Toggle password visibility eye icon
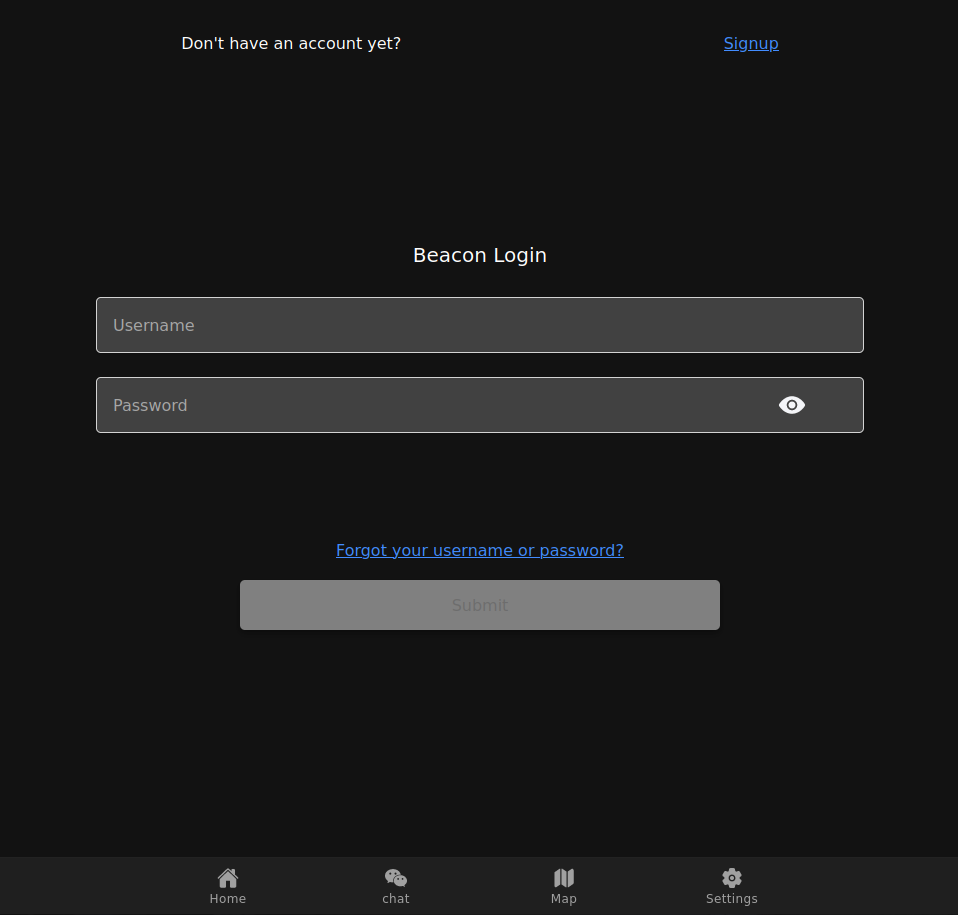This screenshot has height=915, width=958. (792, 405)
